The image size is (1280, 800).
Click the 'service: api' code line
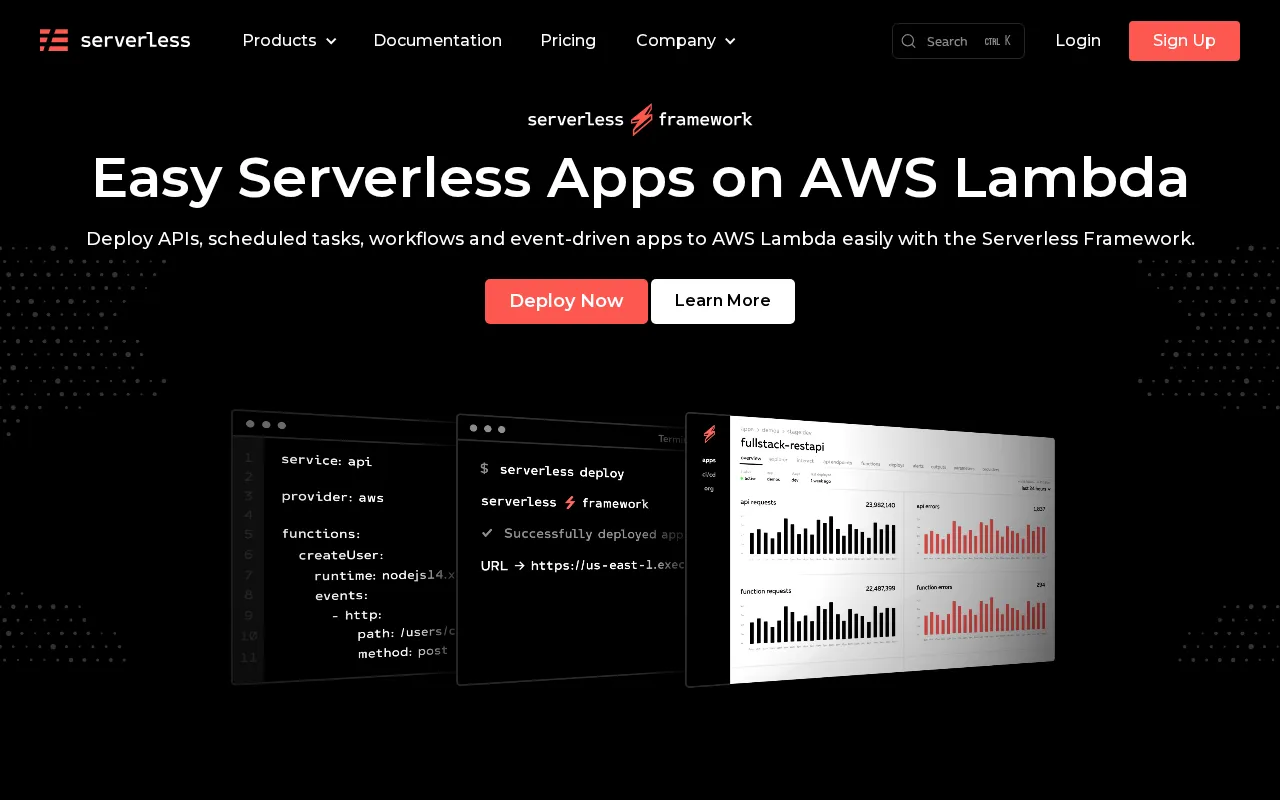pos(326,460)
